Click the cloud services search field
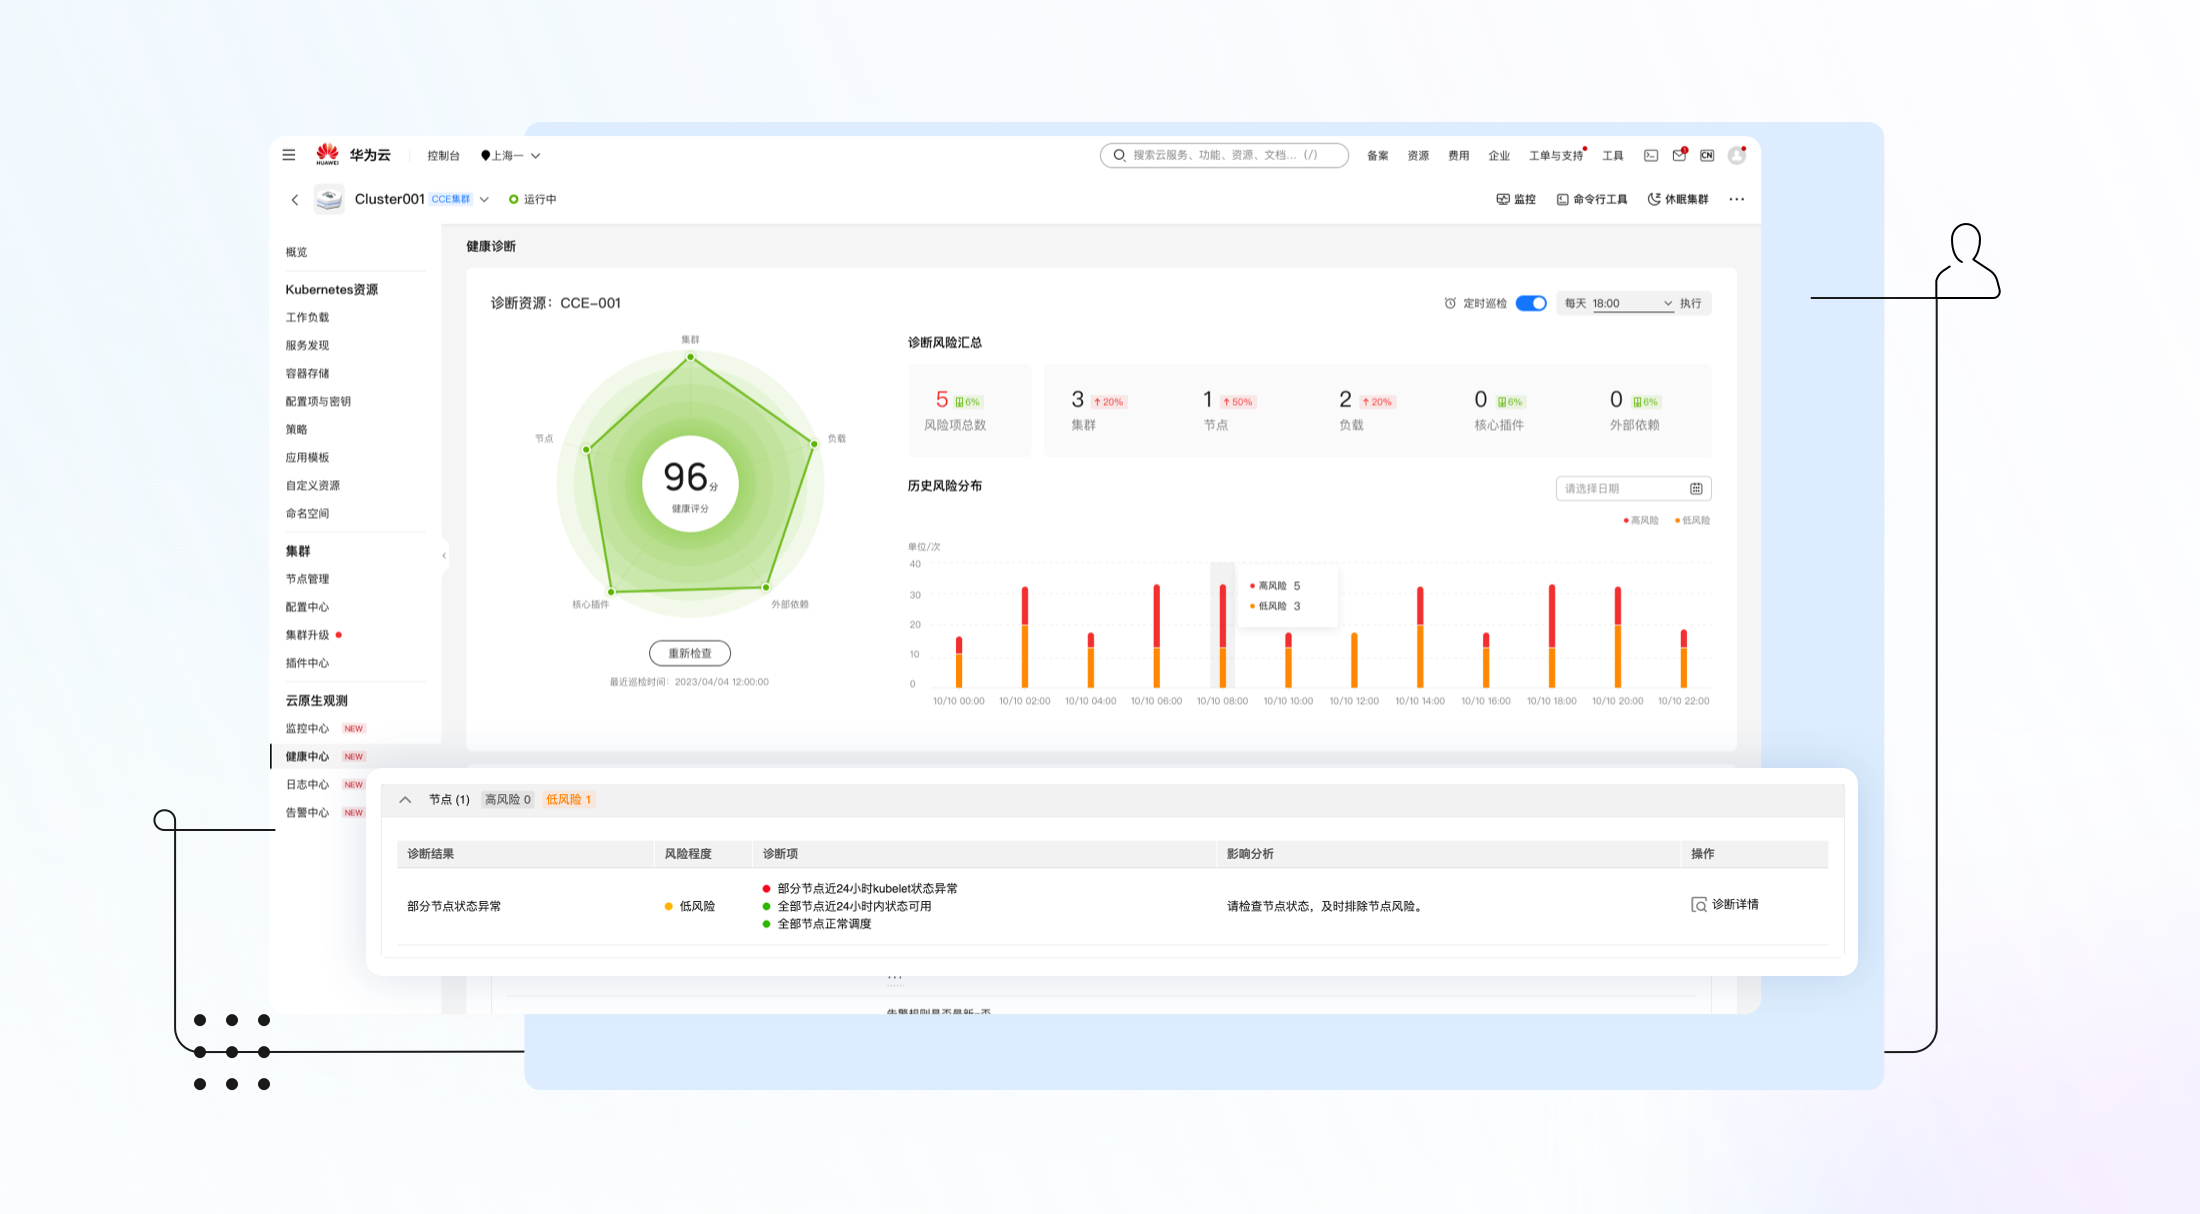2200x1214 pixels. pyautogui.click(x=1225, y=155)
